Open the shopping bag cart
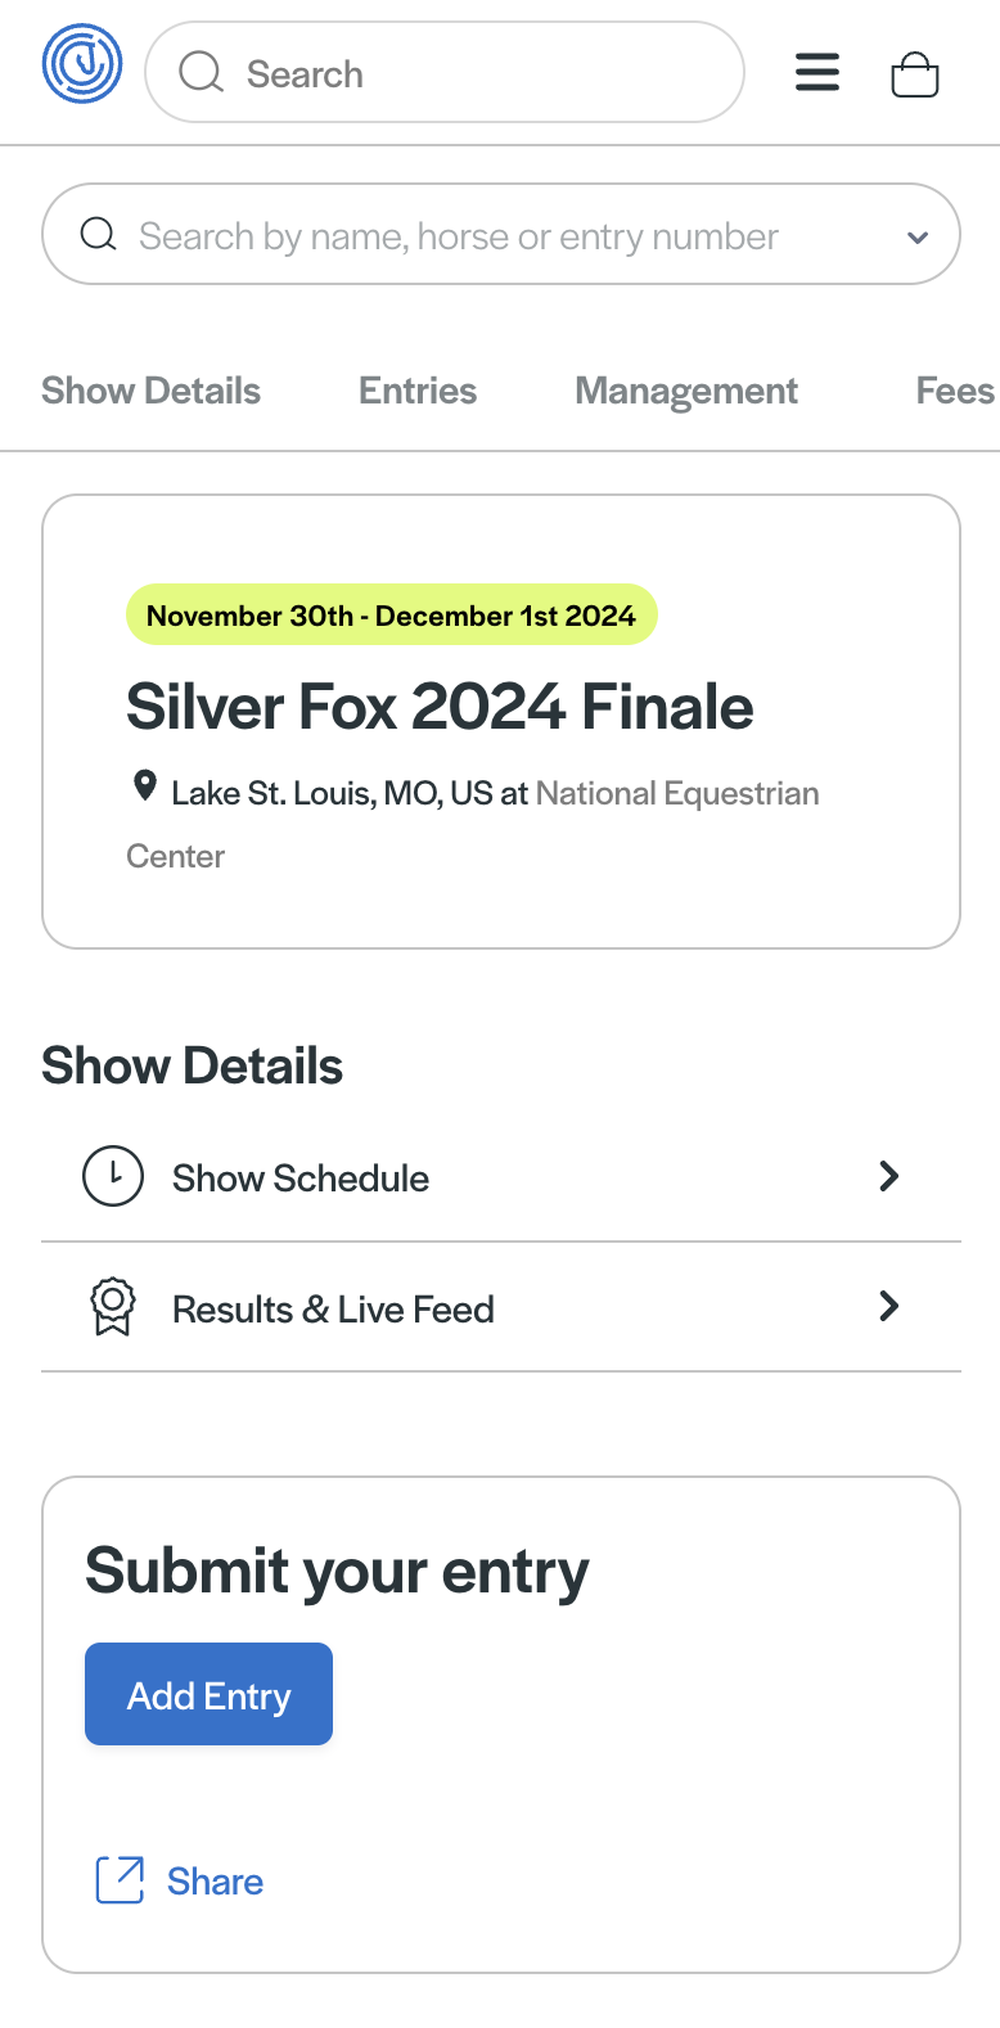Image resolution: width=1000 pixels, height=2028 pixels. pyautogui.click(x=914, y=74)
